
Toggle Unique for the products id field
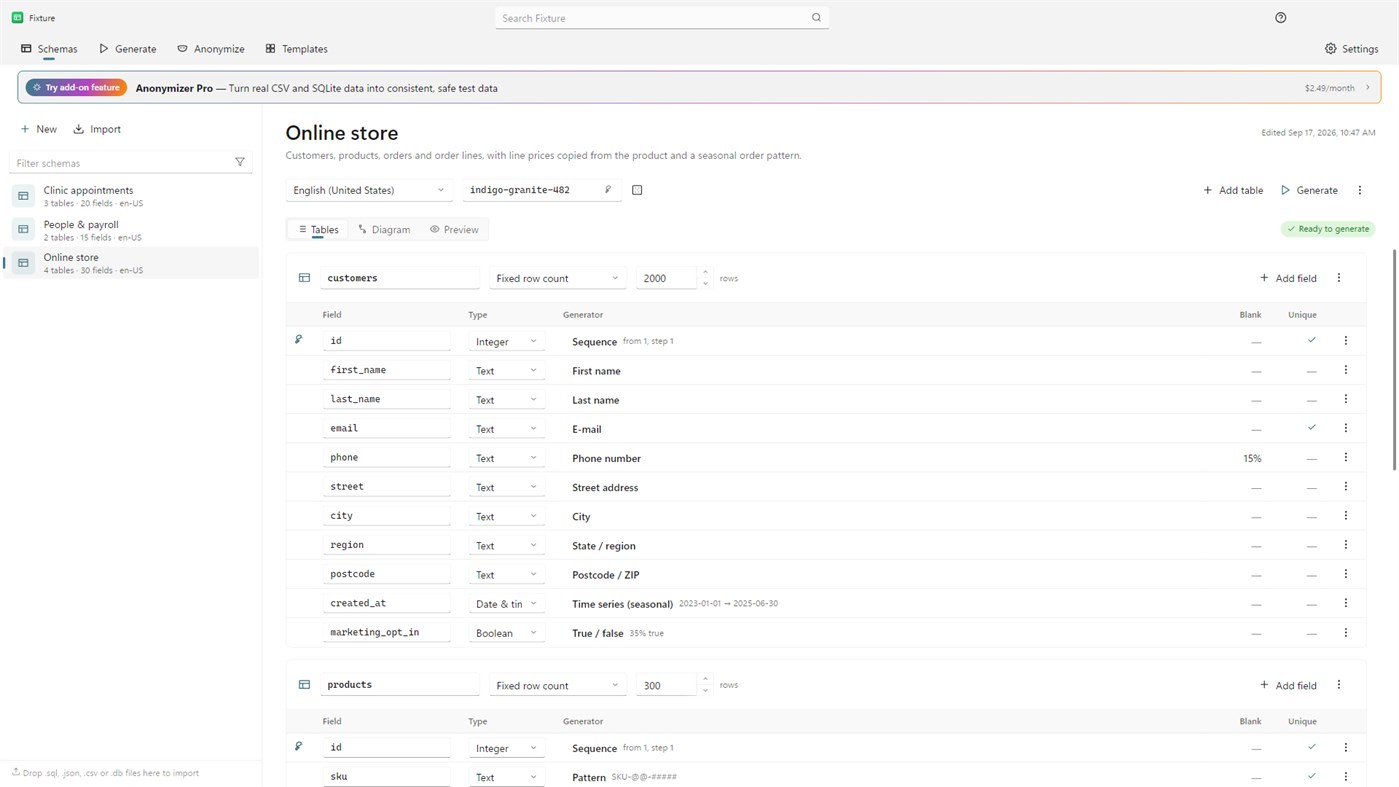[x=1312, y=747]
